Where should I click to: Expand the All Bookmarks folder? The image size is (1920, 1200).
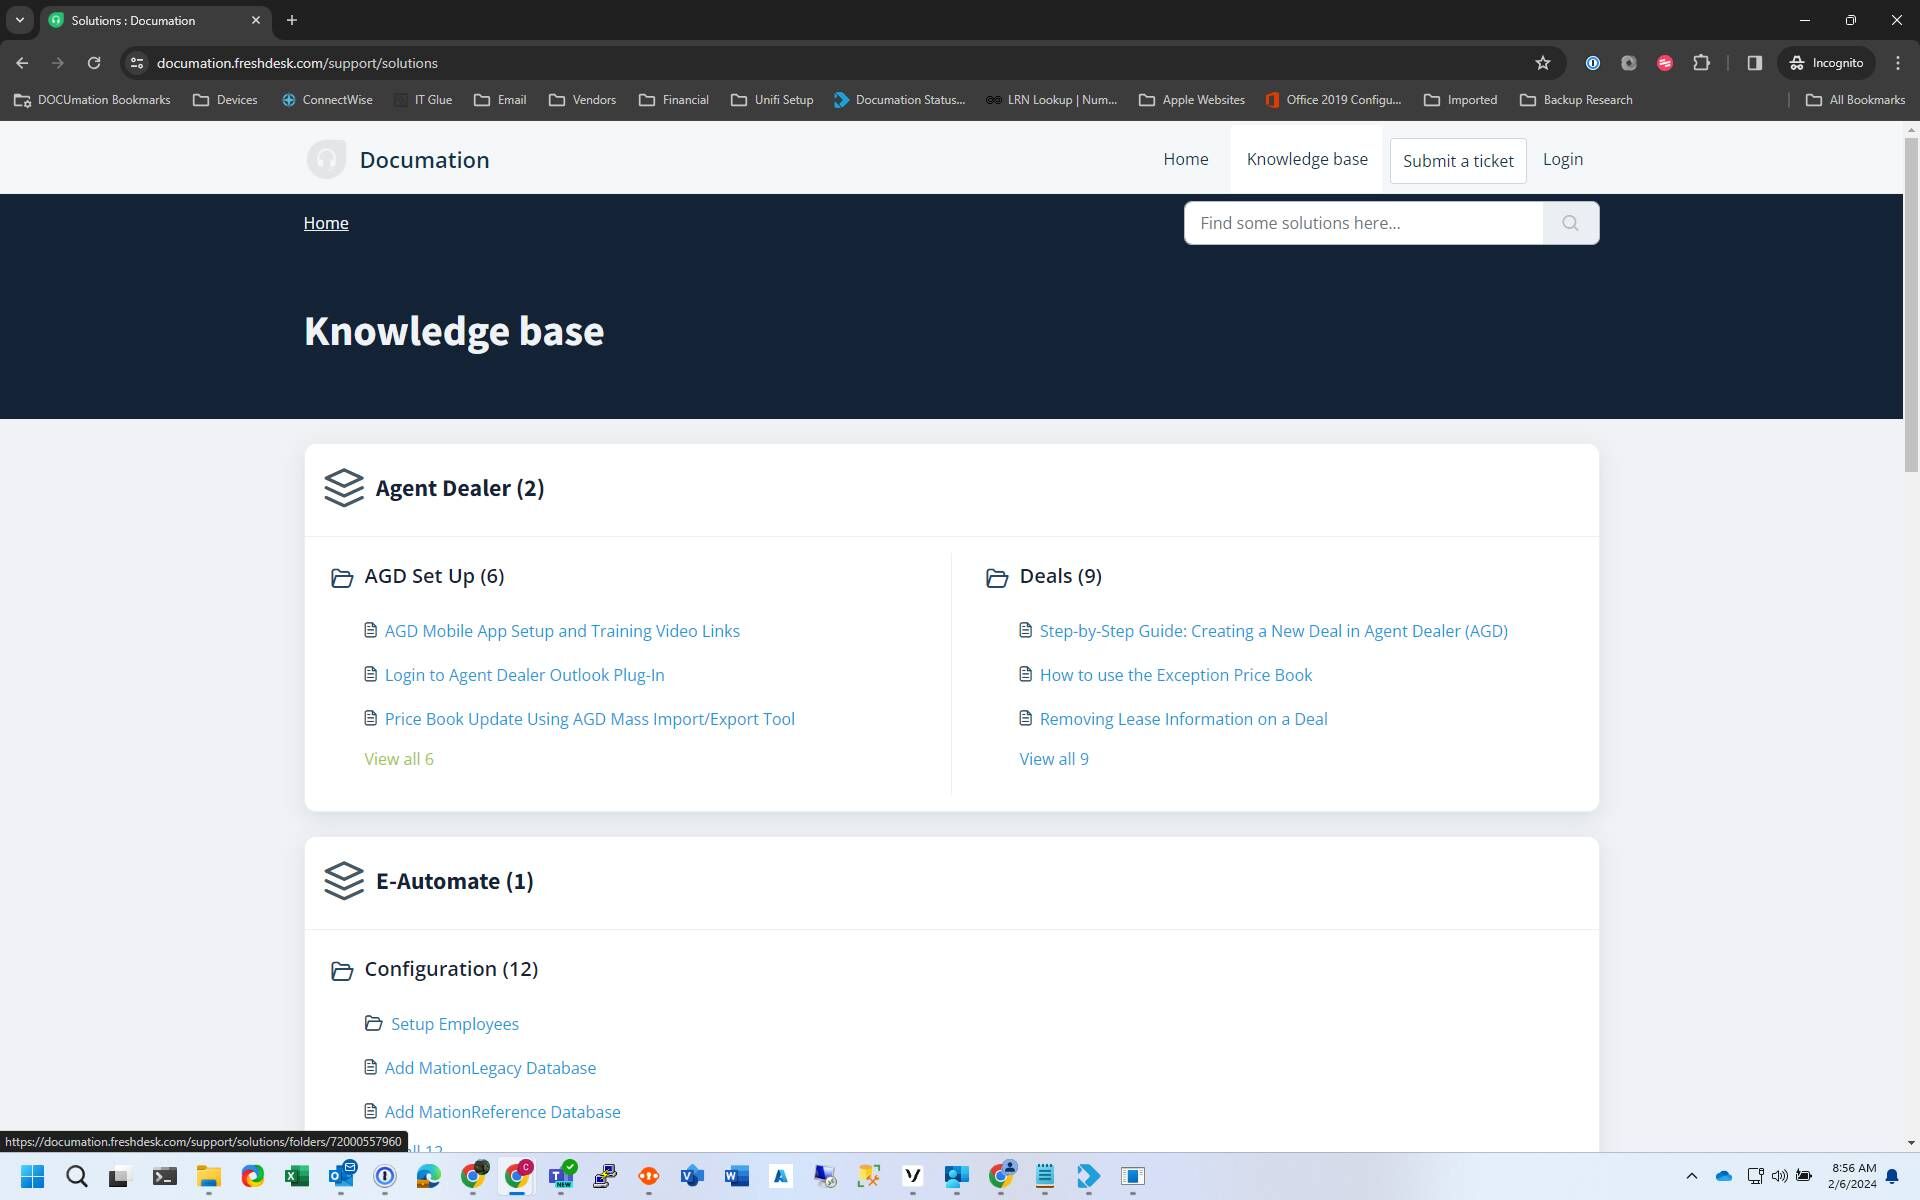(1855, 100)
